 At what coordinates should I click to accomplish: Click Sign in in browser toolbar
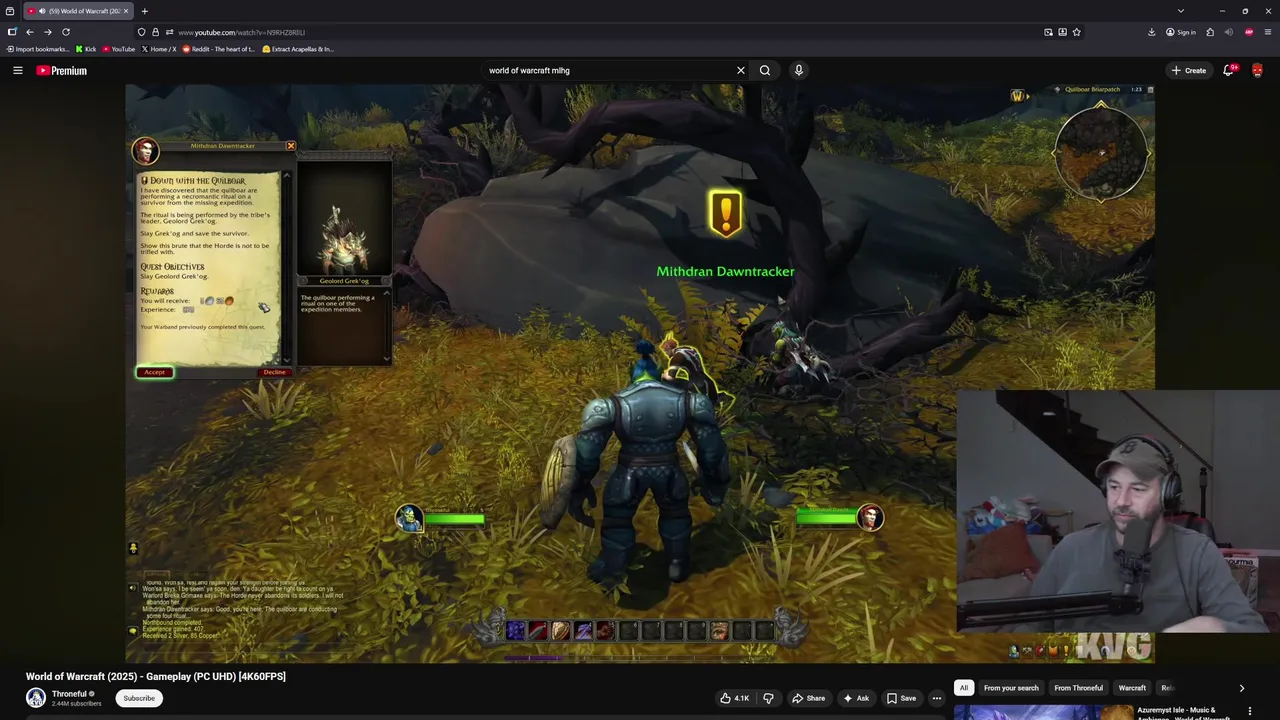click(x=1180, y=32)
